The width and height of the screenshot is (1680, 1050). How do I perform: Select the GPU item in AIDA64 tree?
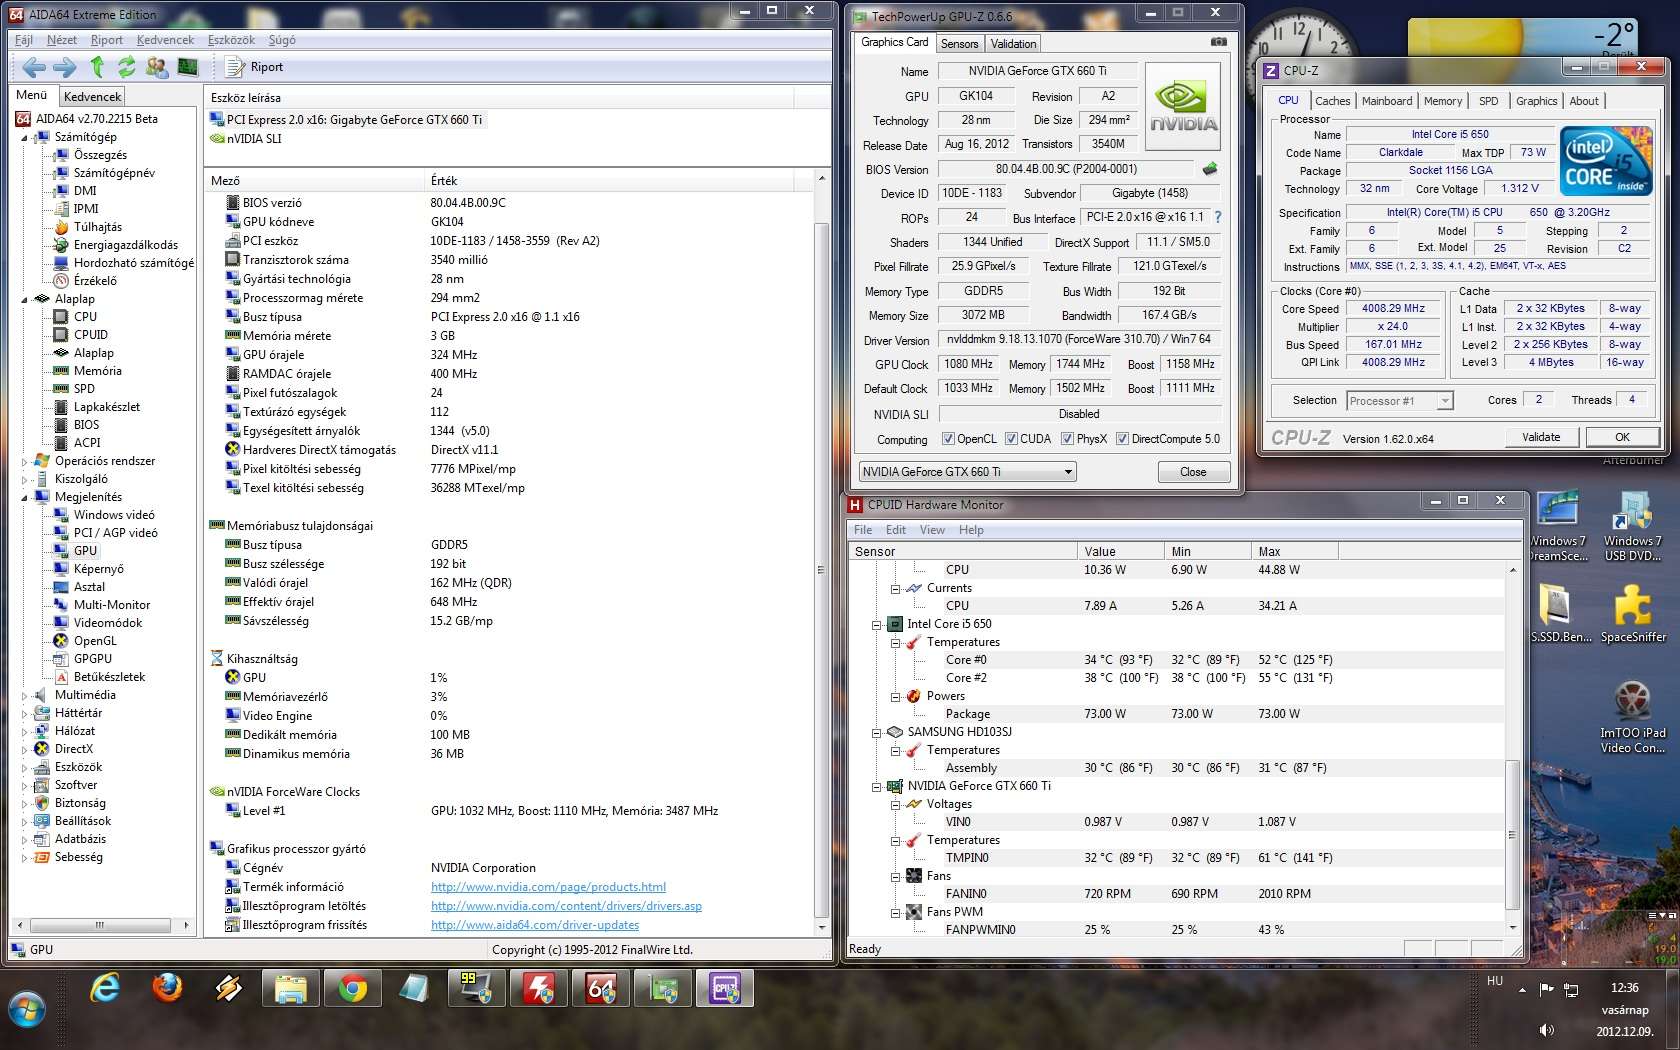coord(85,551)
